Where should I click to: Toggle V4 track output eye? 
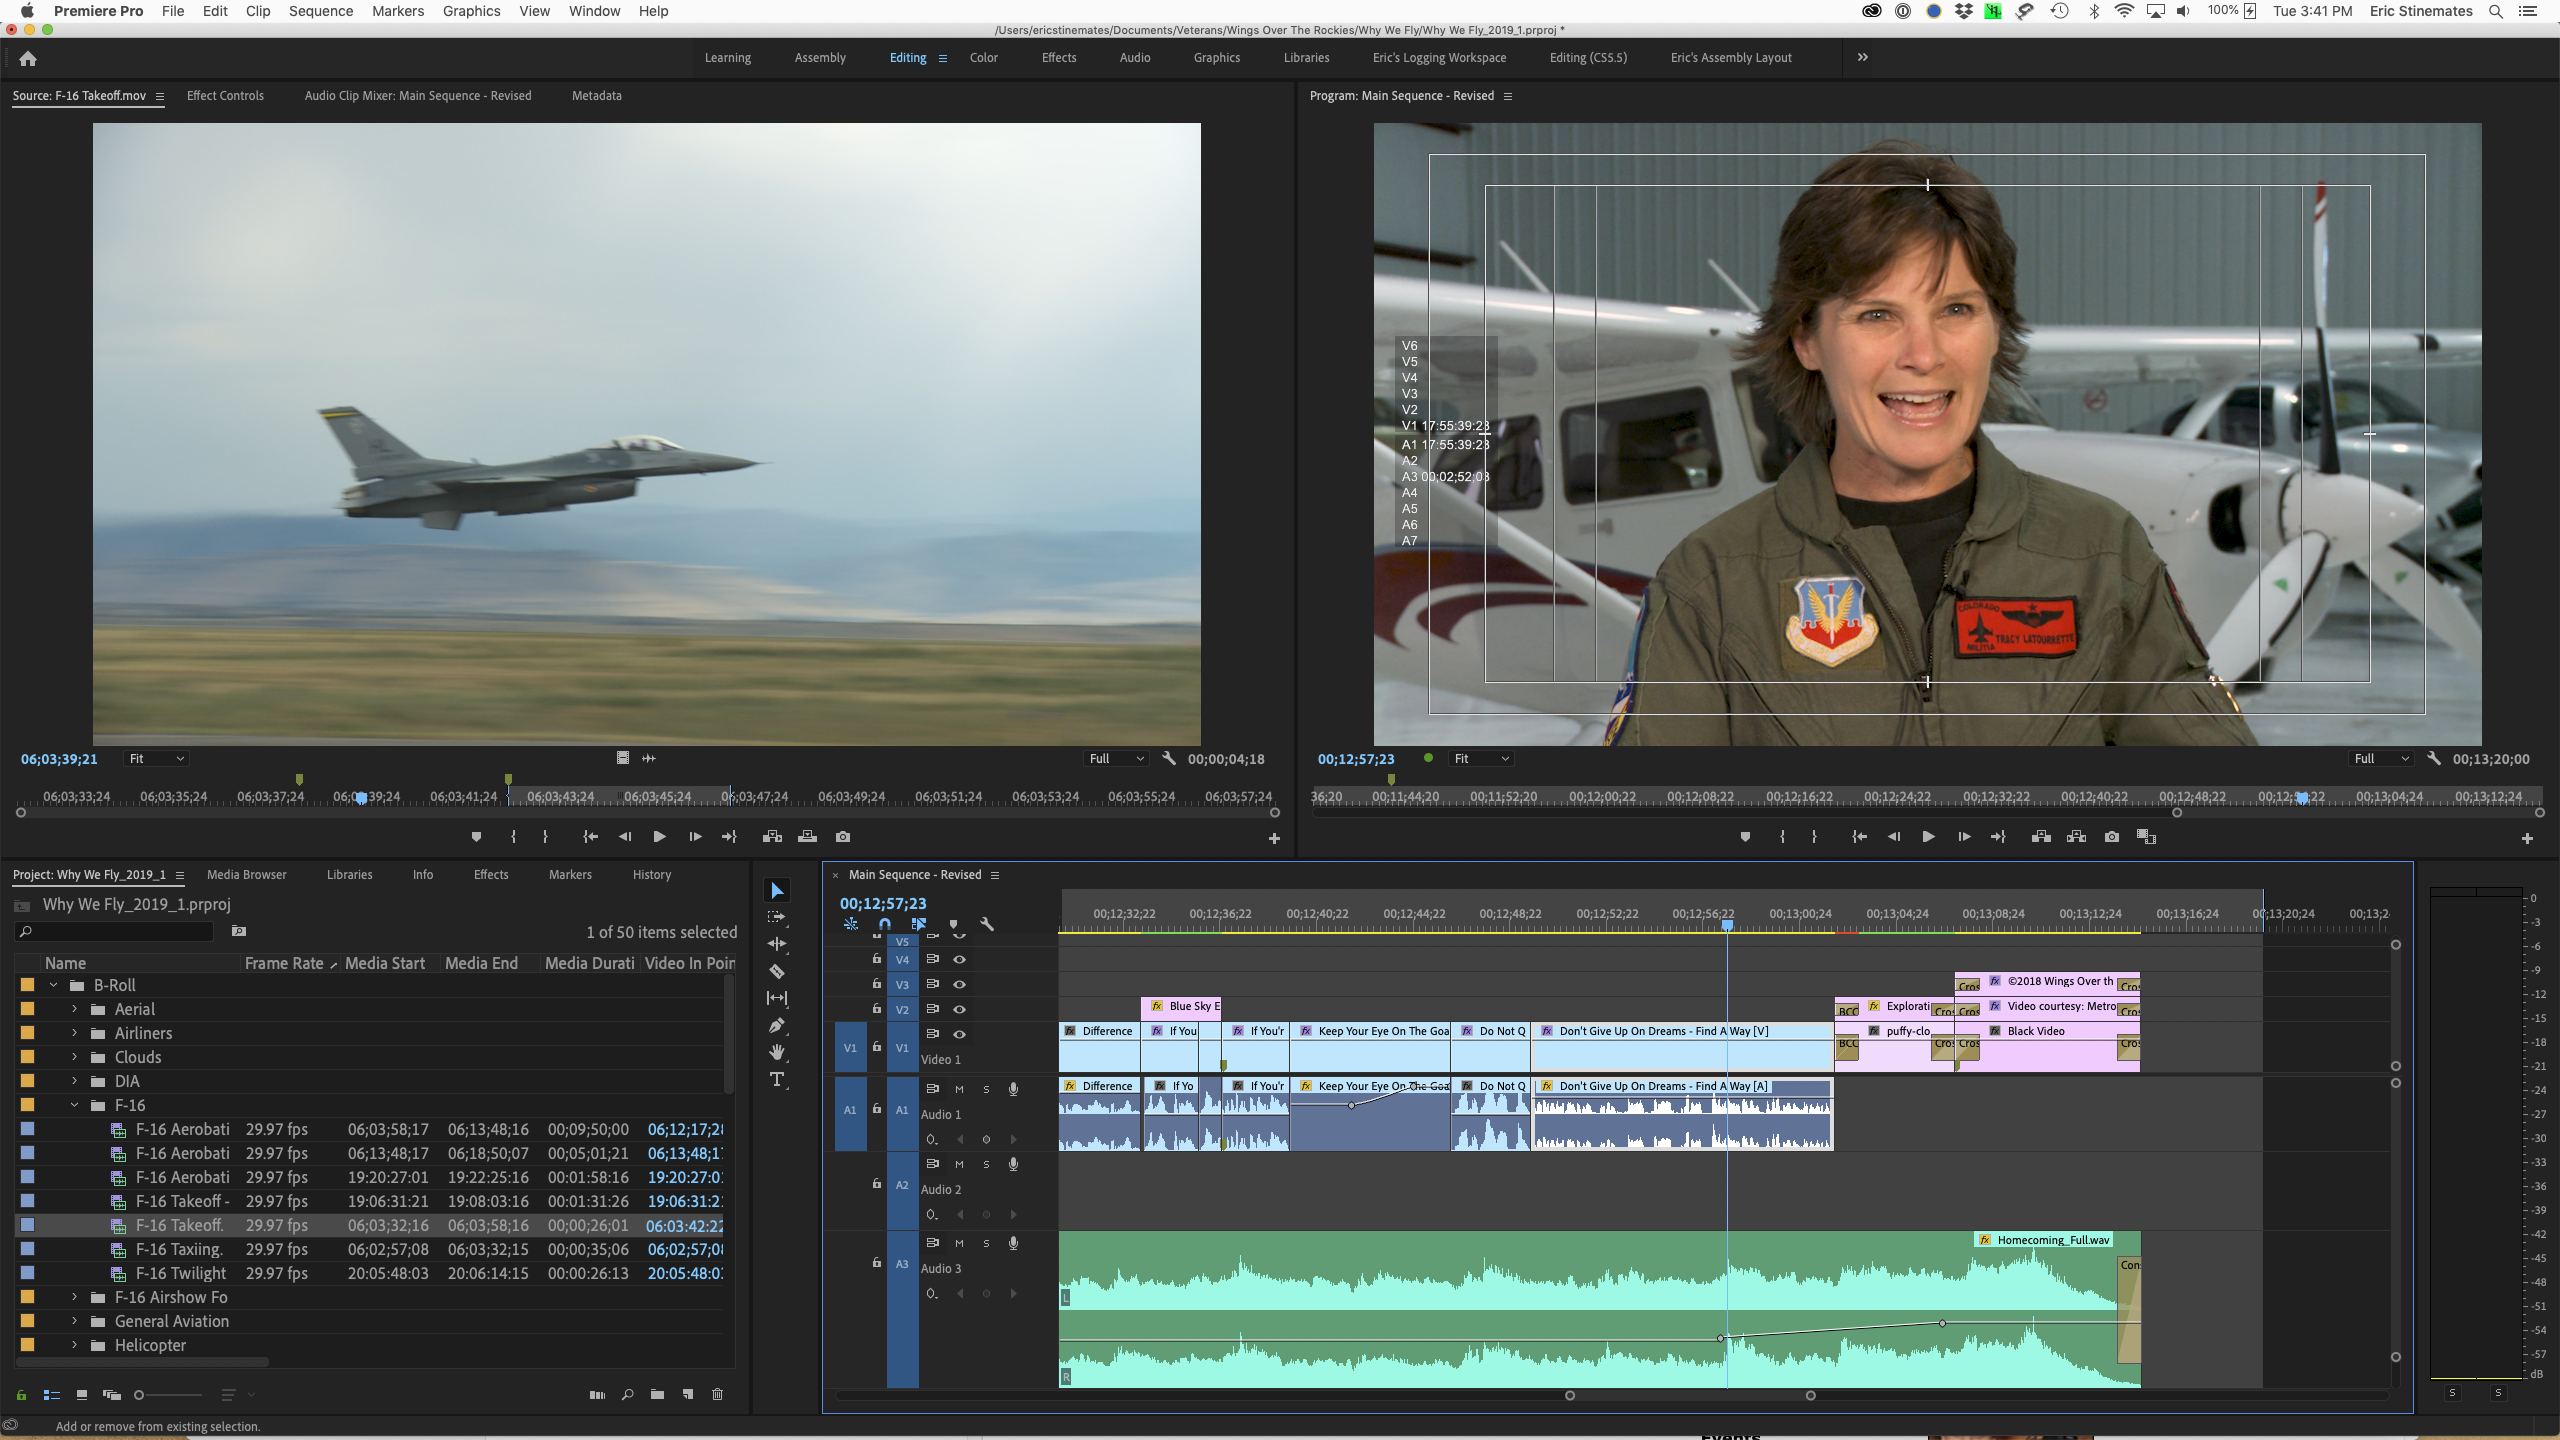pyautogui.click(x=959, y=959)
